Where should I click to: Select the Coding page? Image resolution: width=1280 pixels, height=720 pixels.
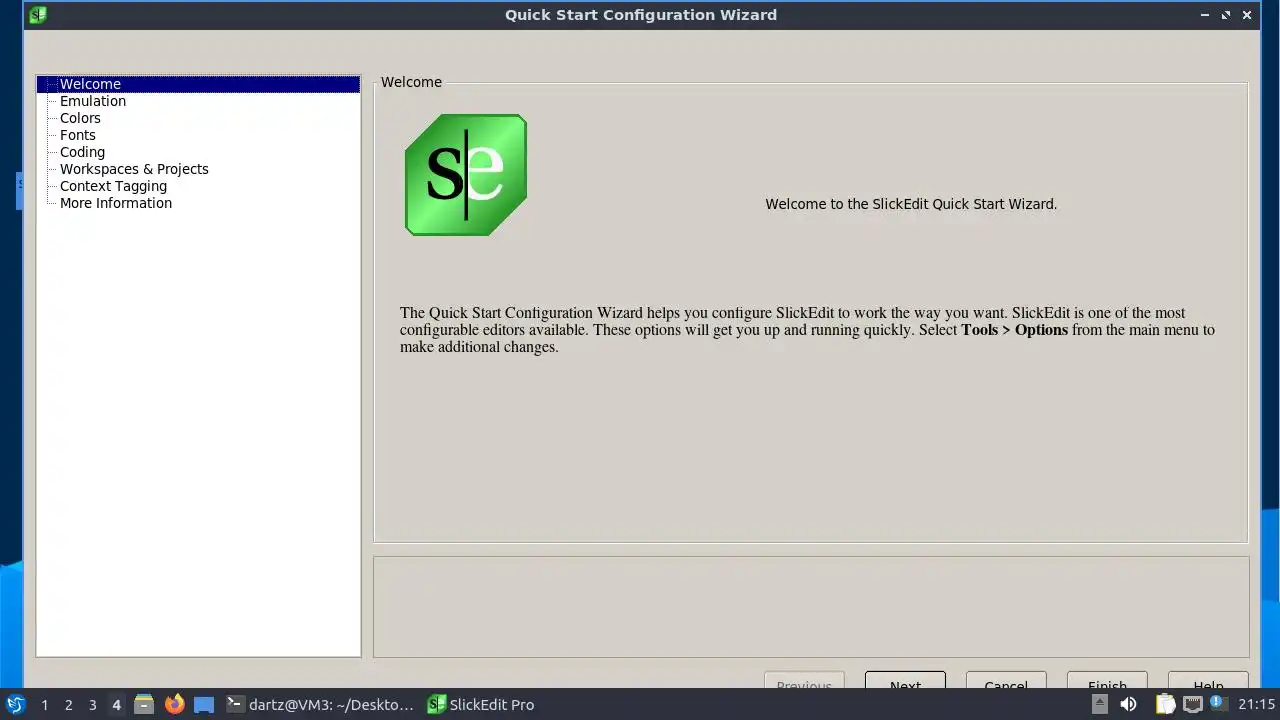tap(82, 152)
